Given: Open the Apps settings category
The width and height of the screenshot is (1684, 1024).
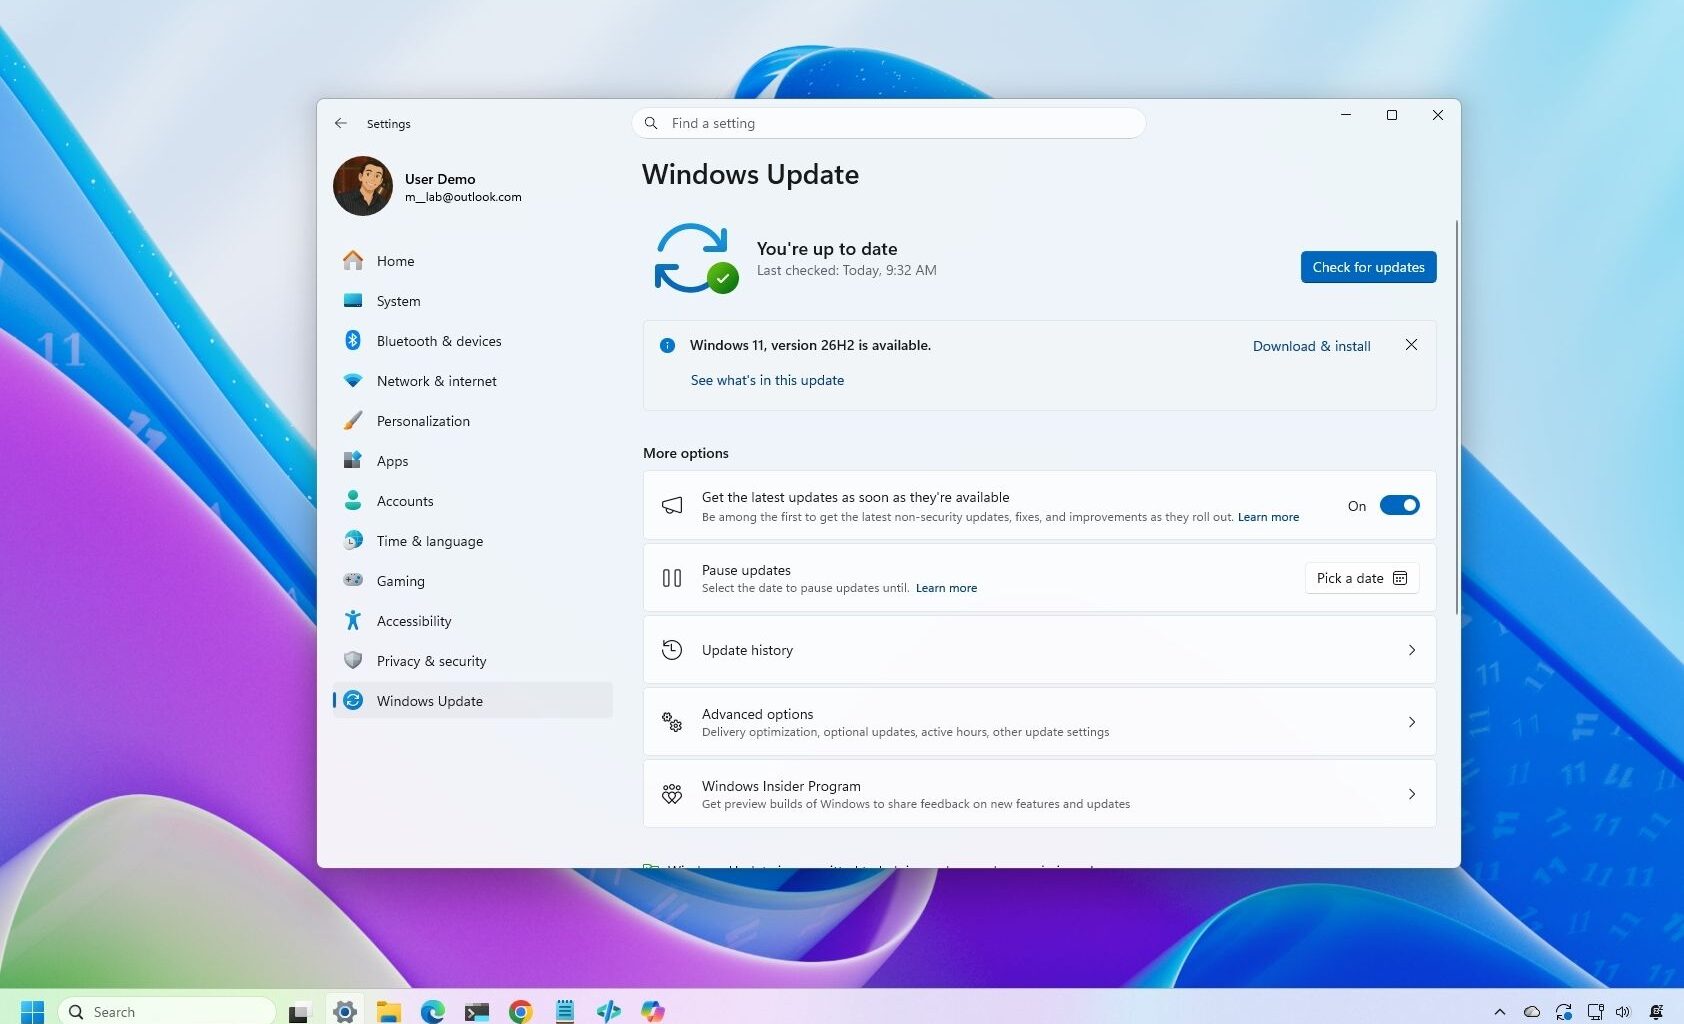Looking at the screenshot, I should click(472, 461).
